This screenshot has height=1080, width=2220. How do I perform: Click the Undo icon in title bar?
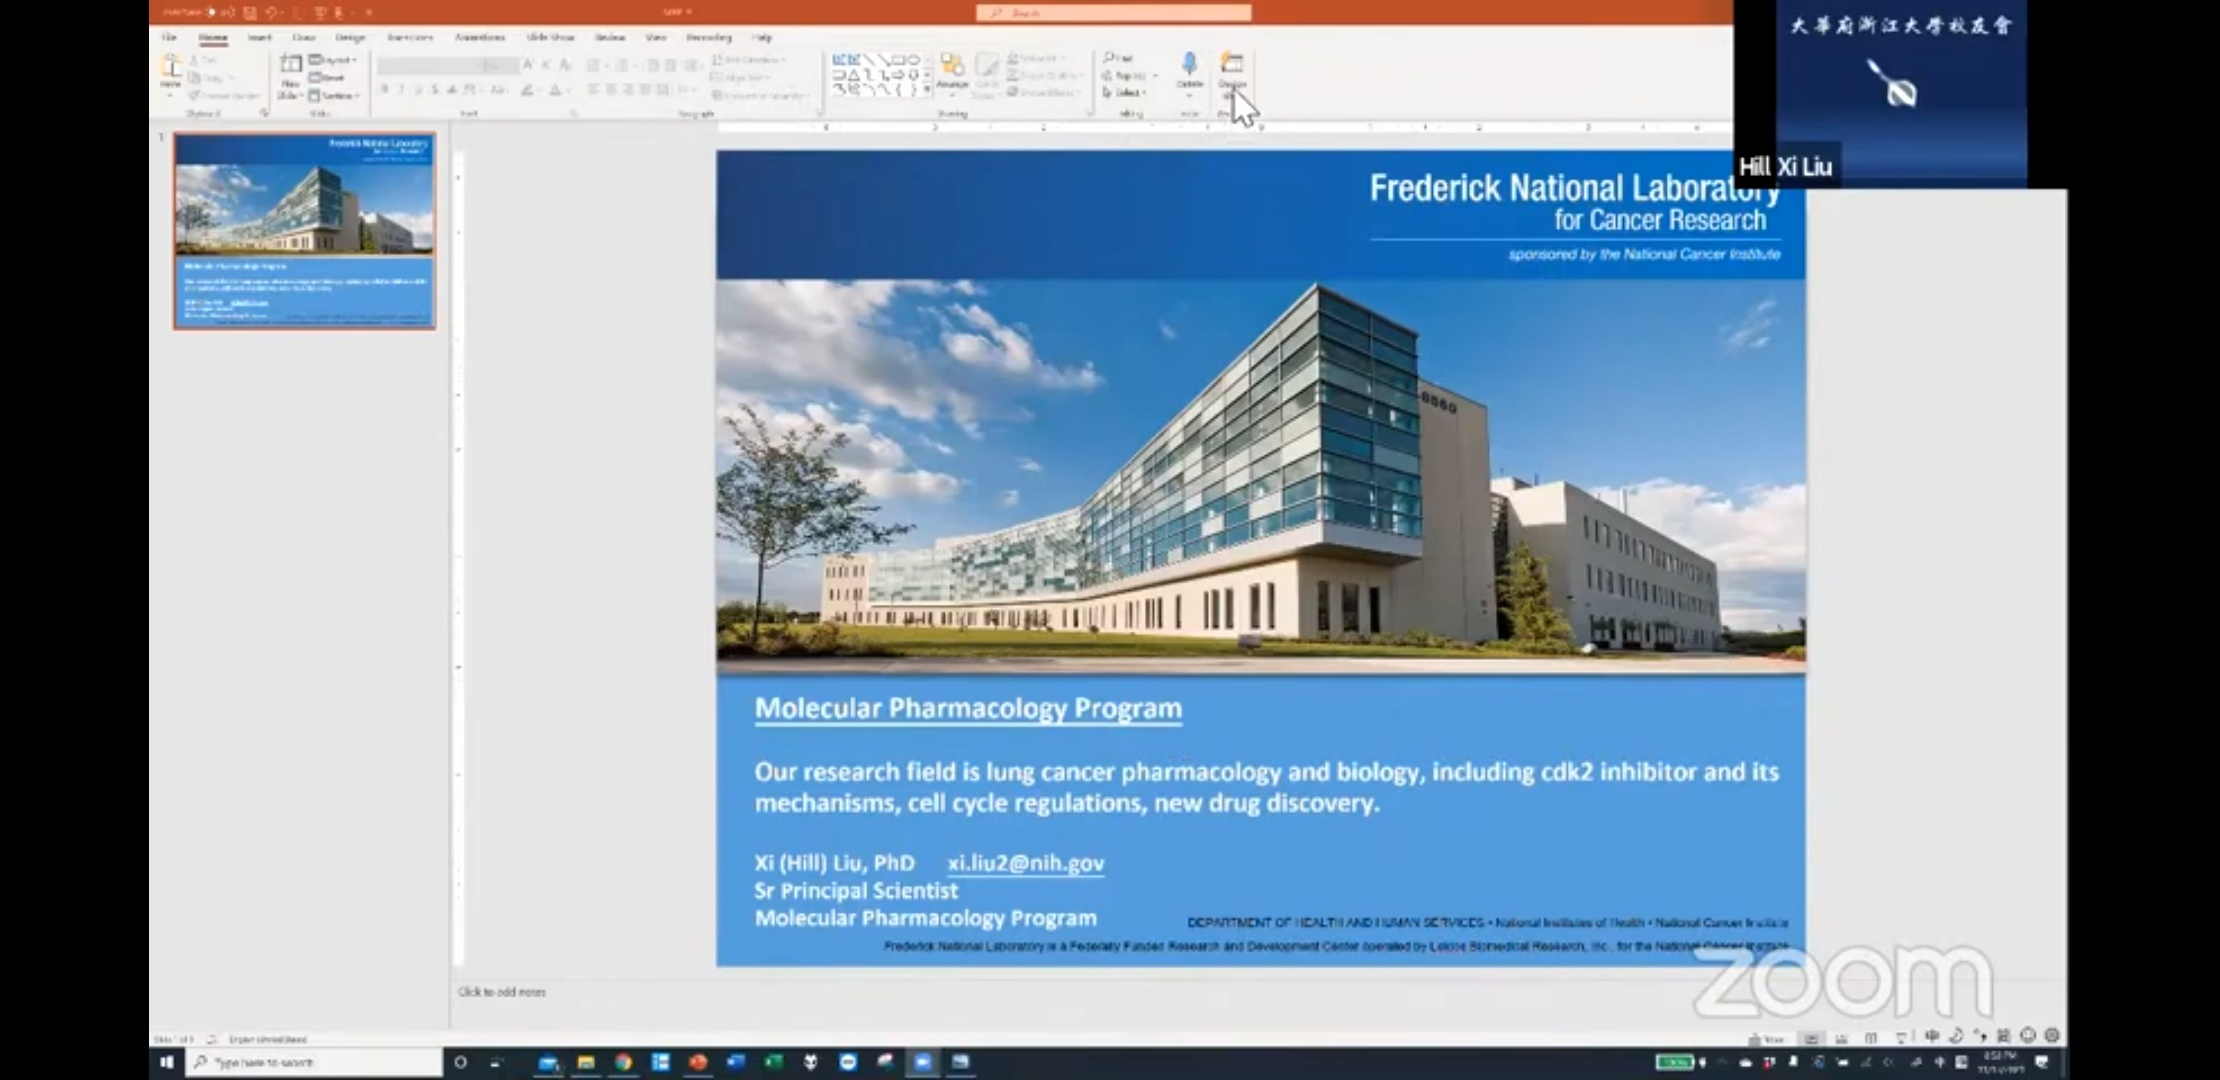point(271,12)
